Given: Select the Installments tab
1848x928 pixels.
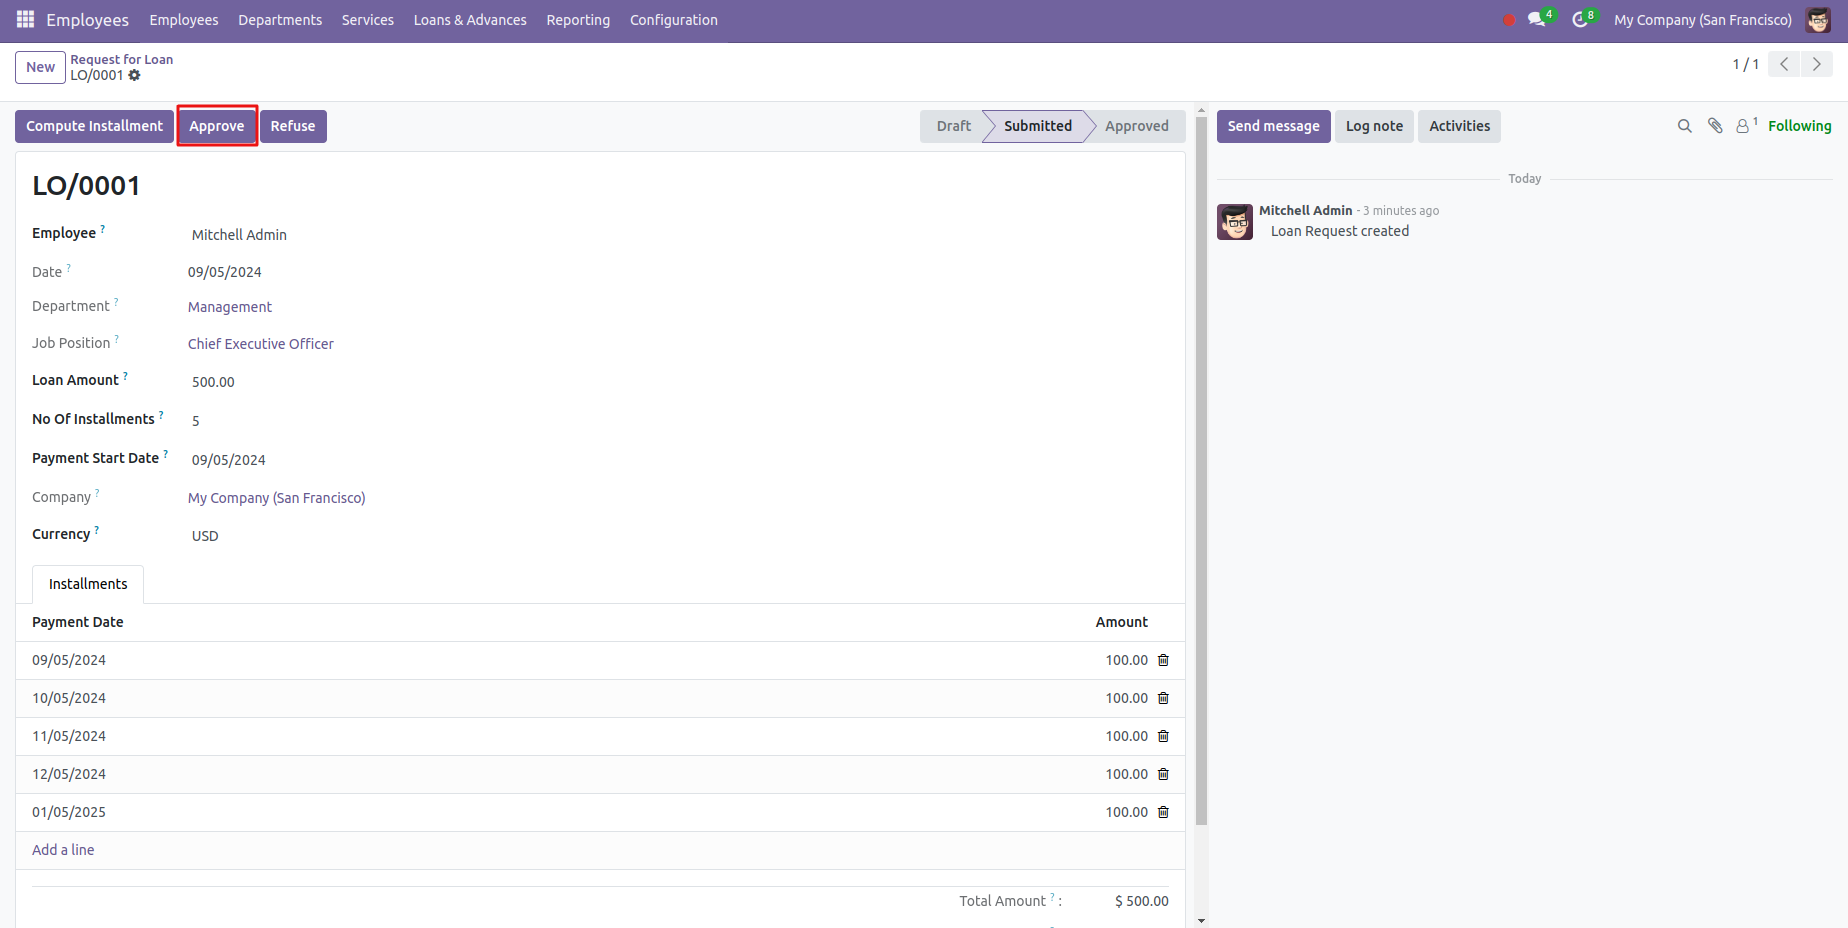Looking at the screenshot, I should [88, 584].
